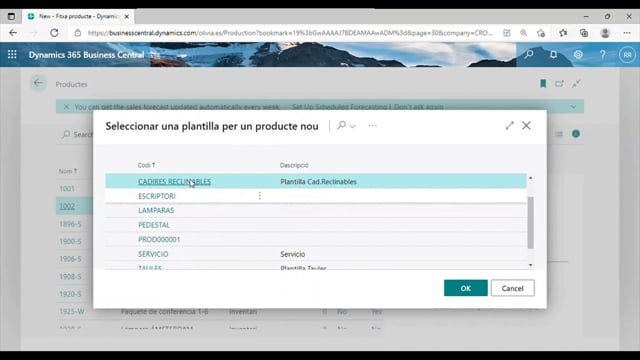Open browser settings and more menu
The image size is (640, 360).
627,33
